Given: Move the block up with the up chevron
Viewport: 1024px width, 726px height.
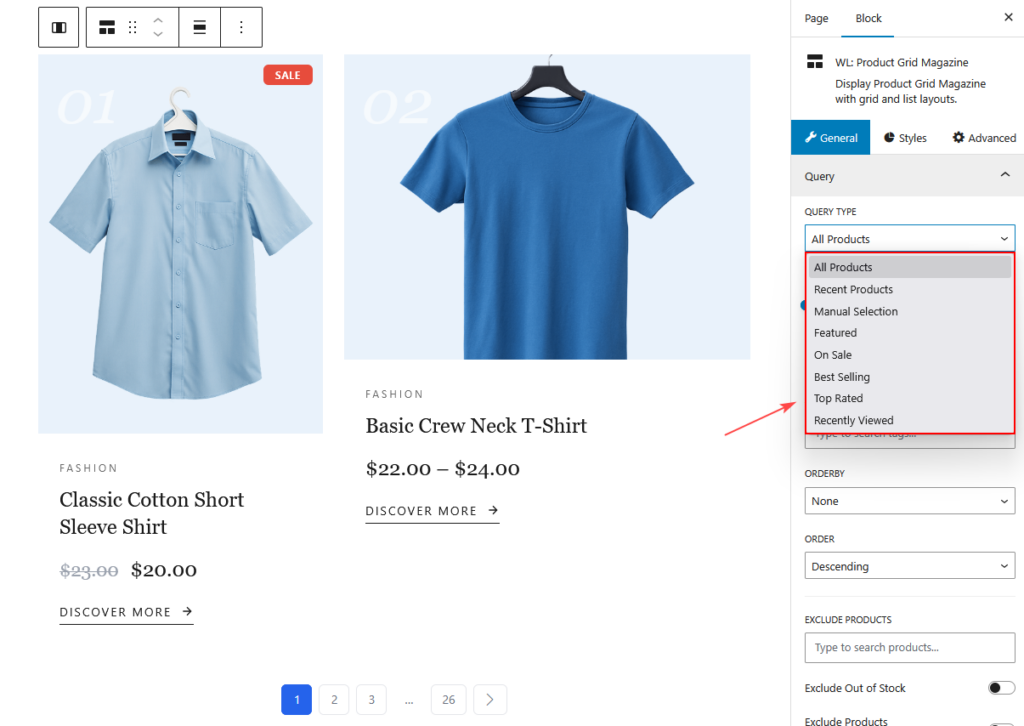Looking at the screenshot, I should click(x=160, y=20).
